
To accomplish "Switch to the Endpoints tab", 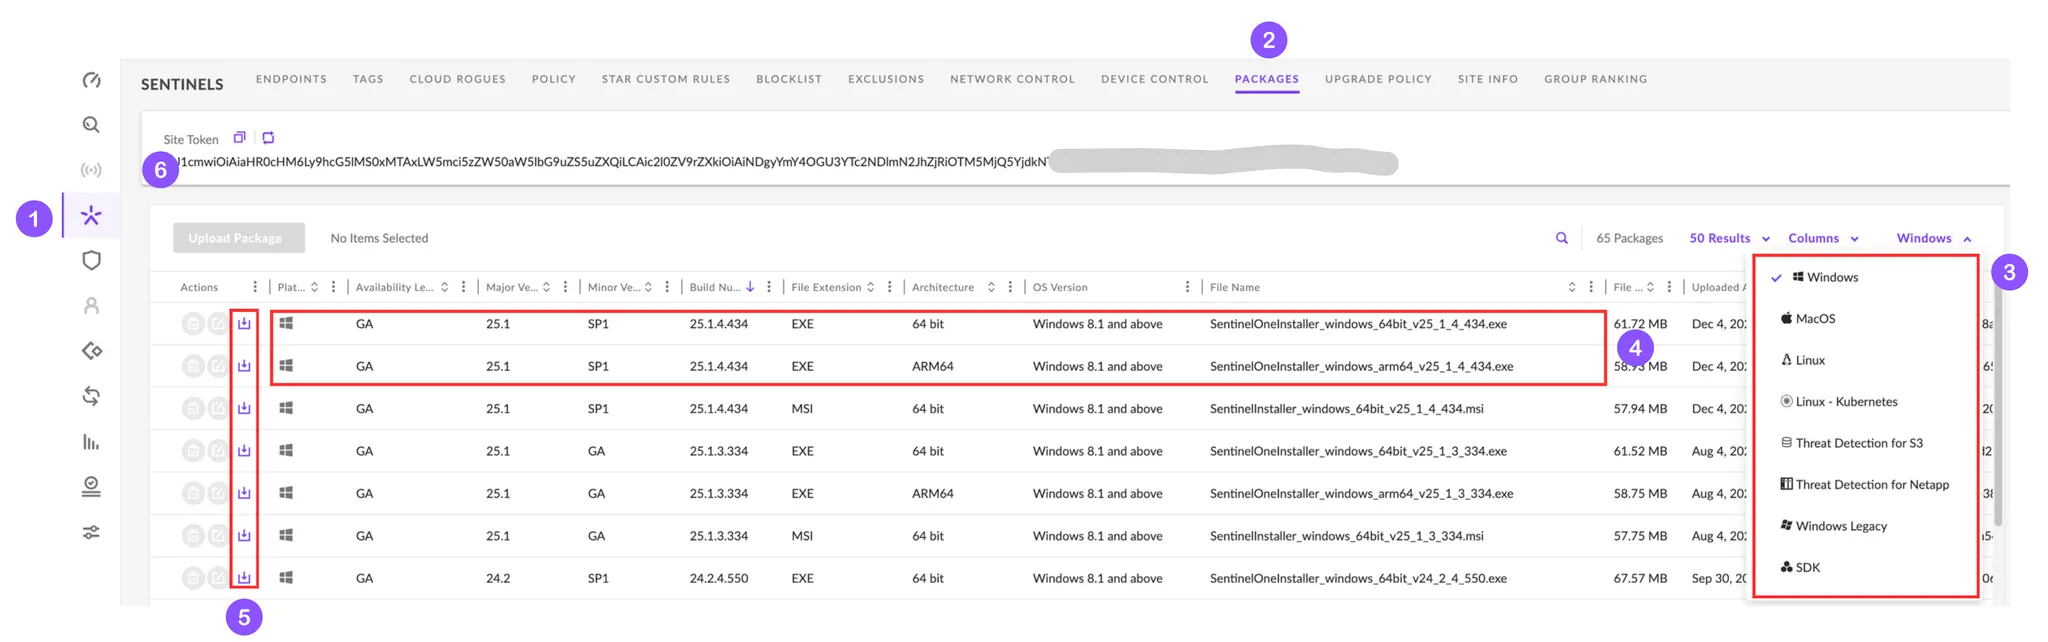I will (x=291, y=79).
